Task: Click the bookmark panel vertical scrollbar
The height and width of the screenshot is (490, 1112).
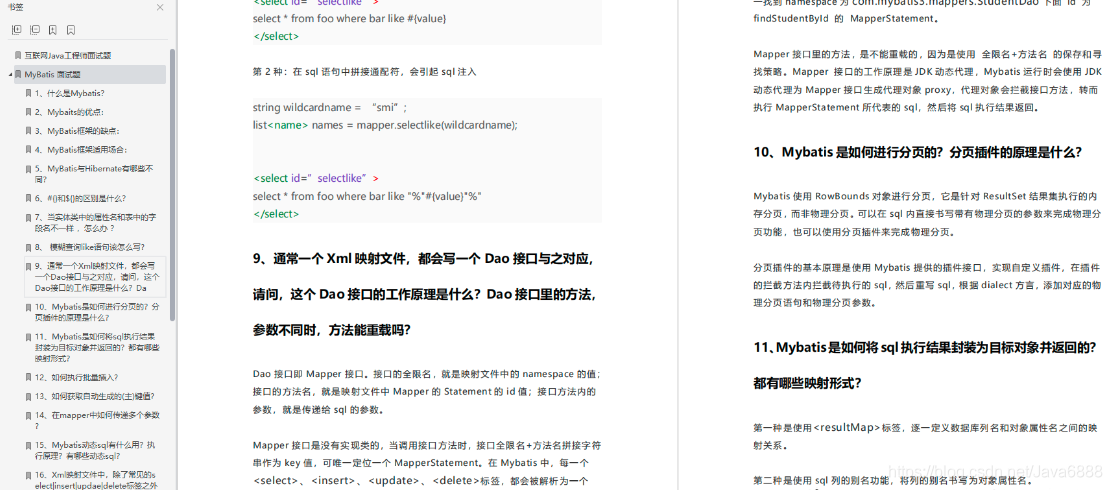Action: (173, 184)
